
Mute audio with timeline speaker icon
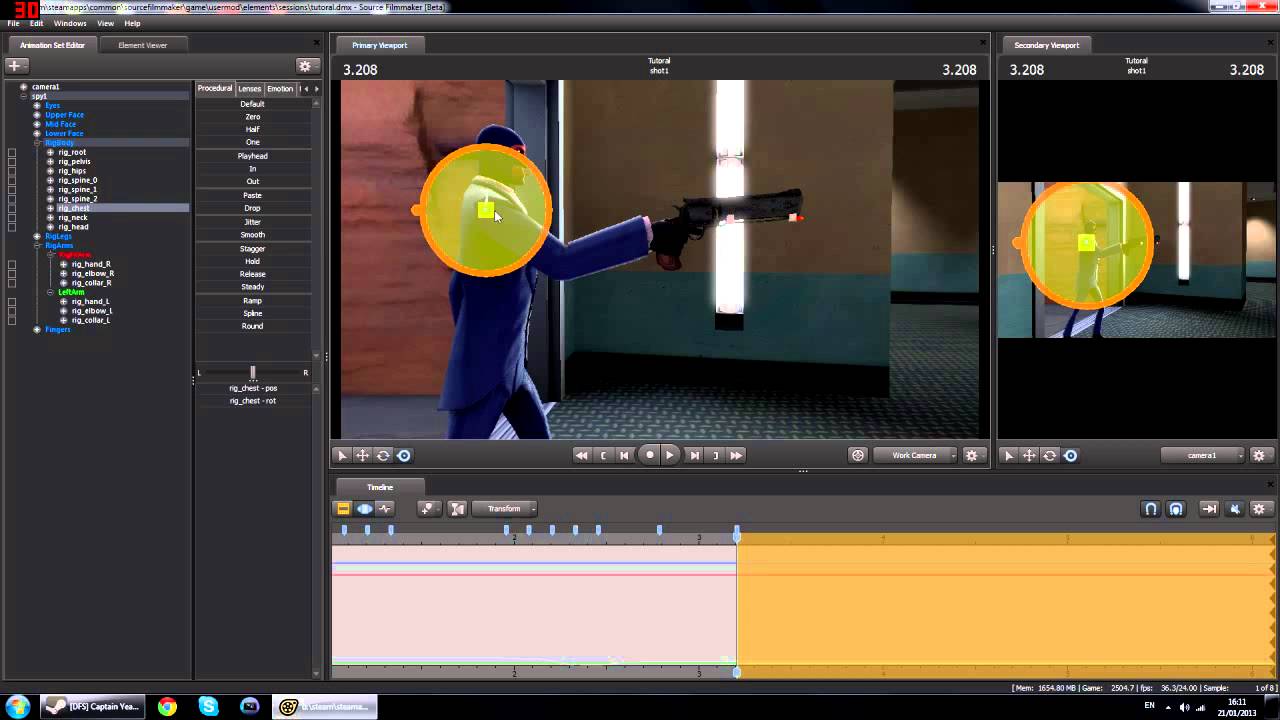1234,509
